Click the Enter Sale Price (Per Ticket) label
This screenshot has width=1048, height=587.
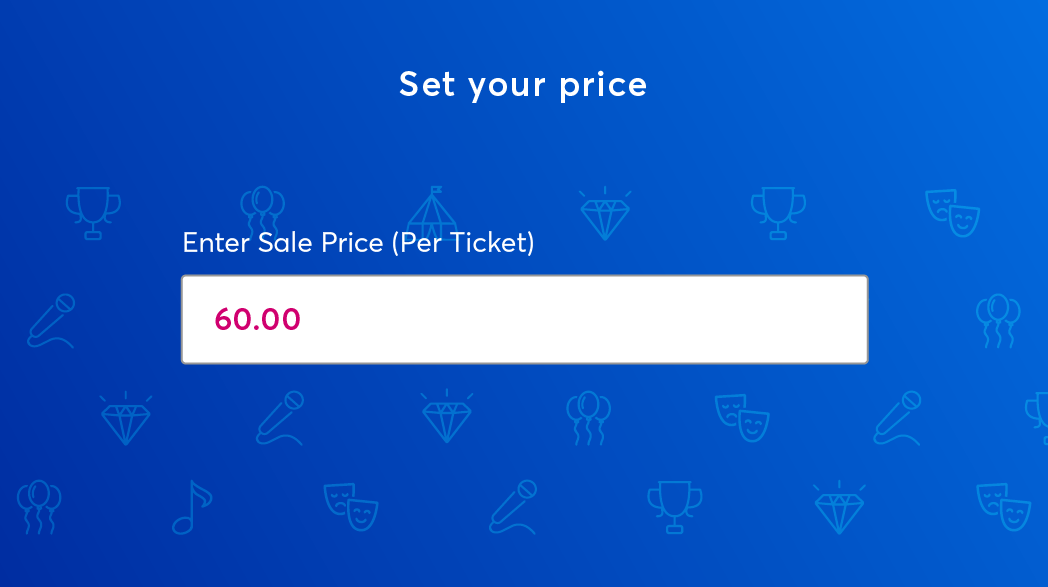[x=358, y=243]
